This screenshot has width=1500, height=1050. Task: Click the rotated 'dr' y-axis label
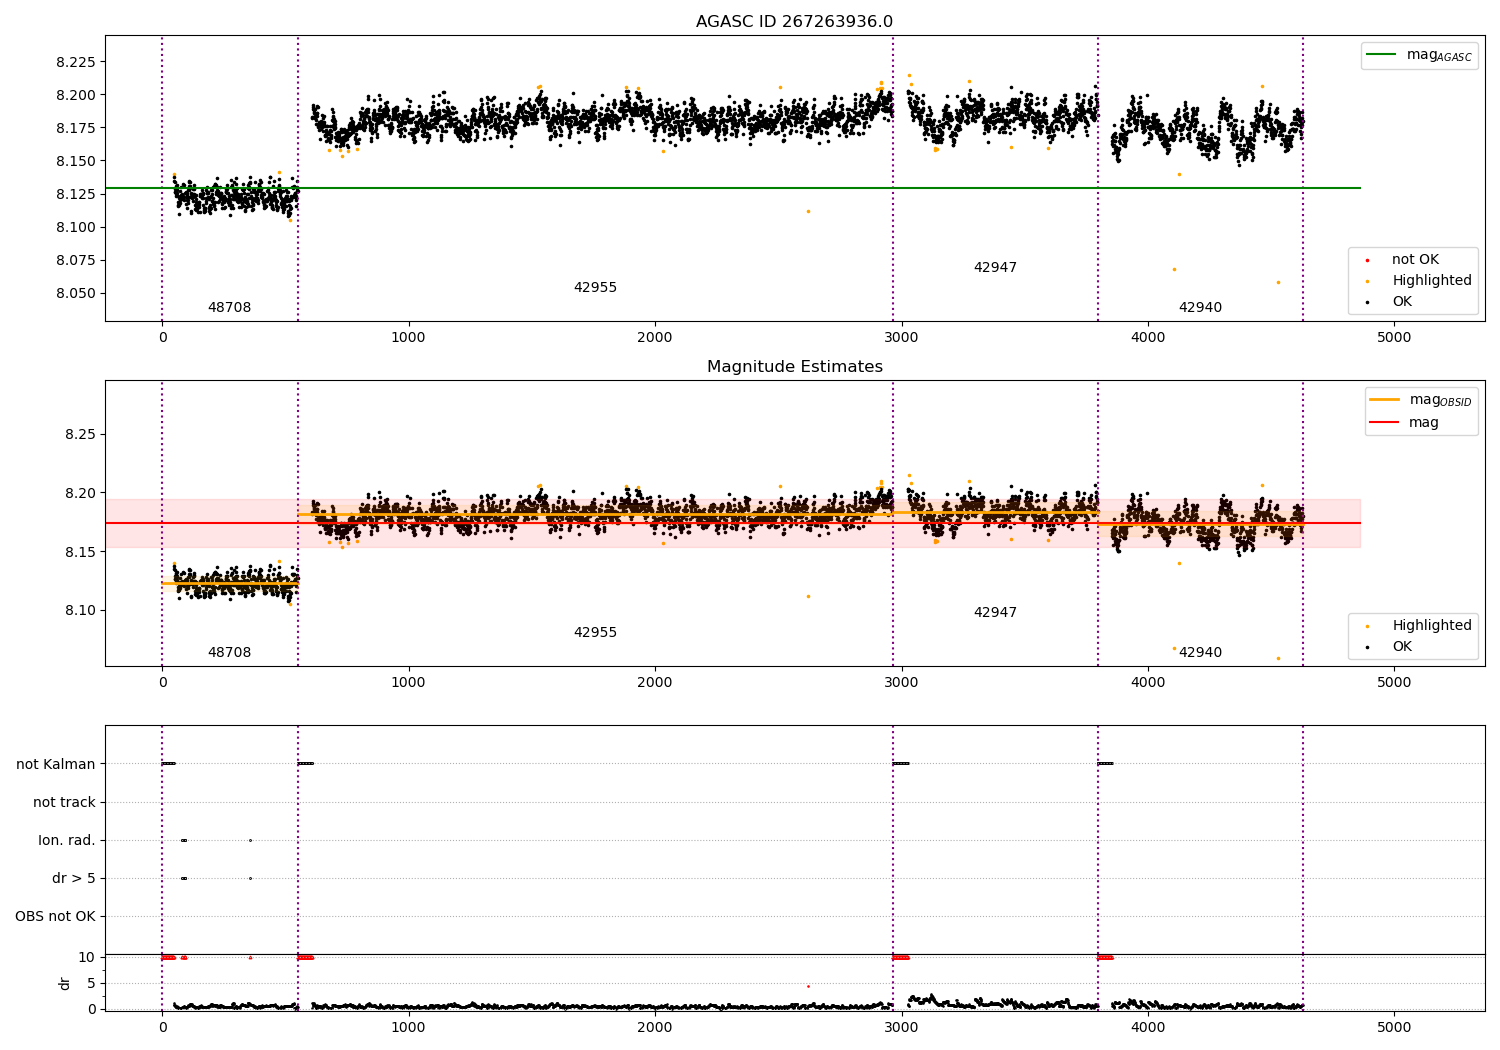pos(65,983)
